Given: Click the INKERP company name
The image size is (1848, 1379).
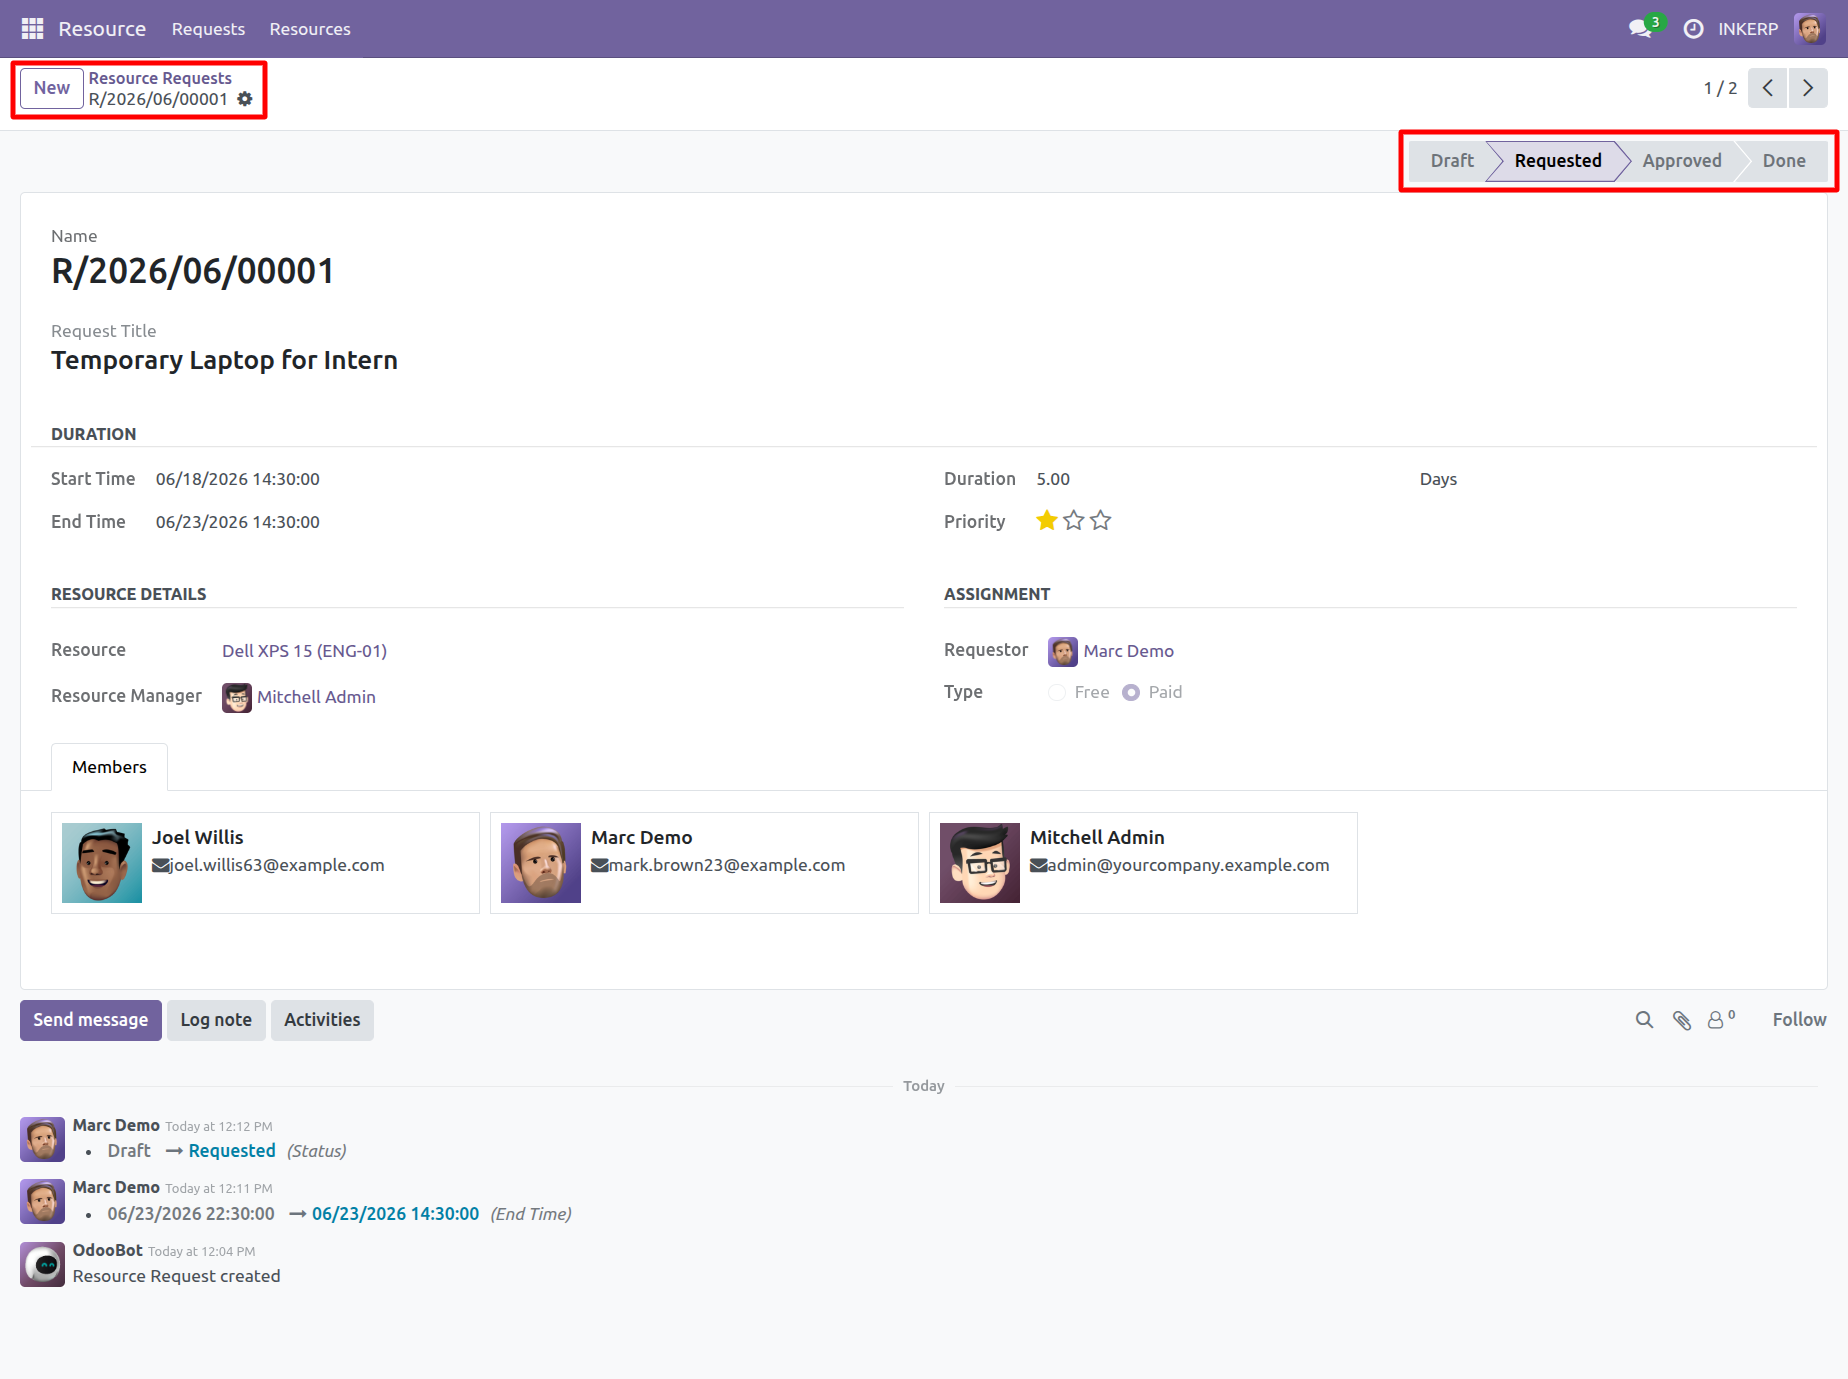Looking at the screenshot, I should (x=1748, y=29).
